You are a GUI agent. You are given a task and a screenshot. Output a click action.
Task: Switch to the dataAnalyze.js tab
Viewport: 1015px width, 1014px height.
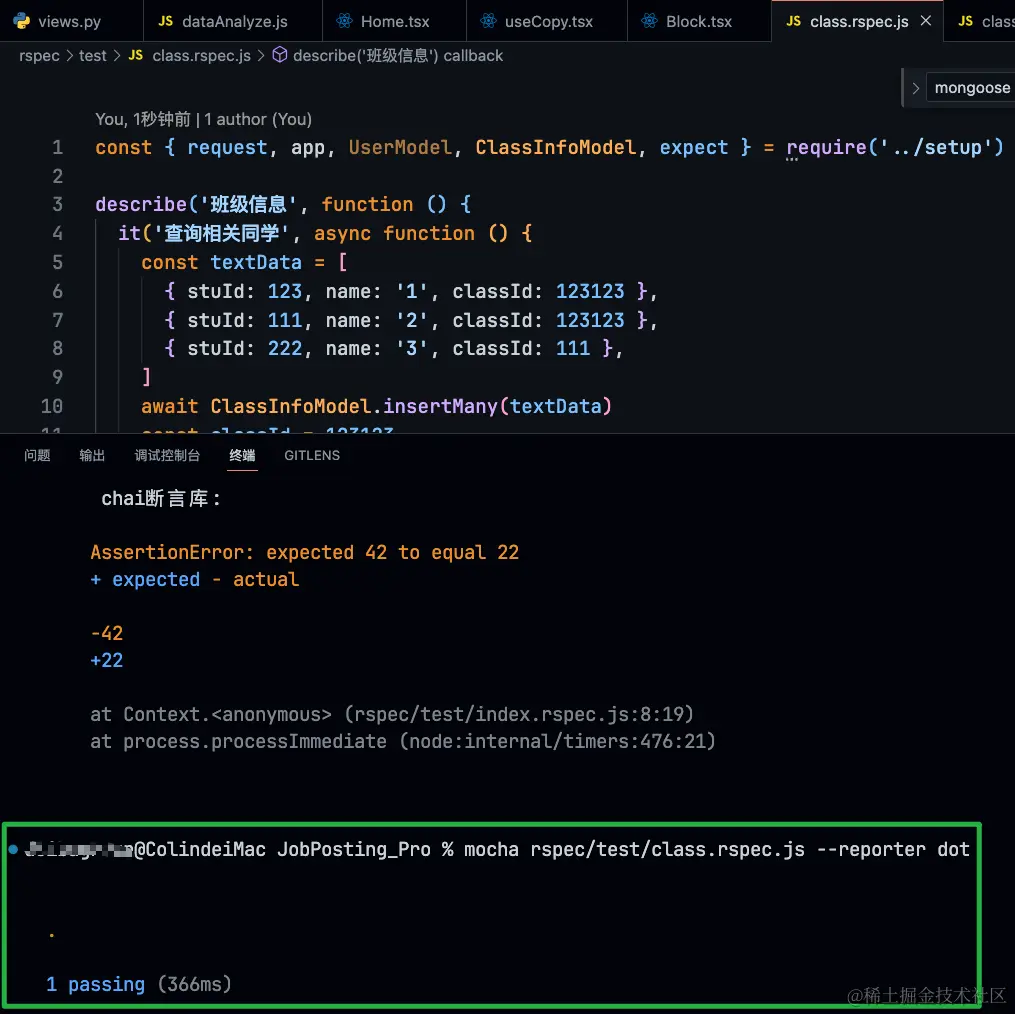[x=233, y=21]
